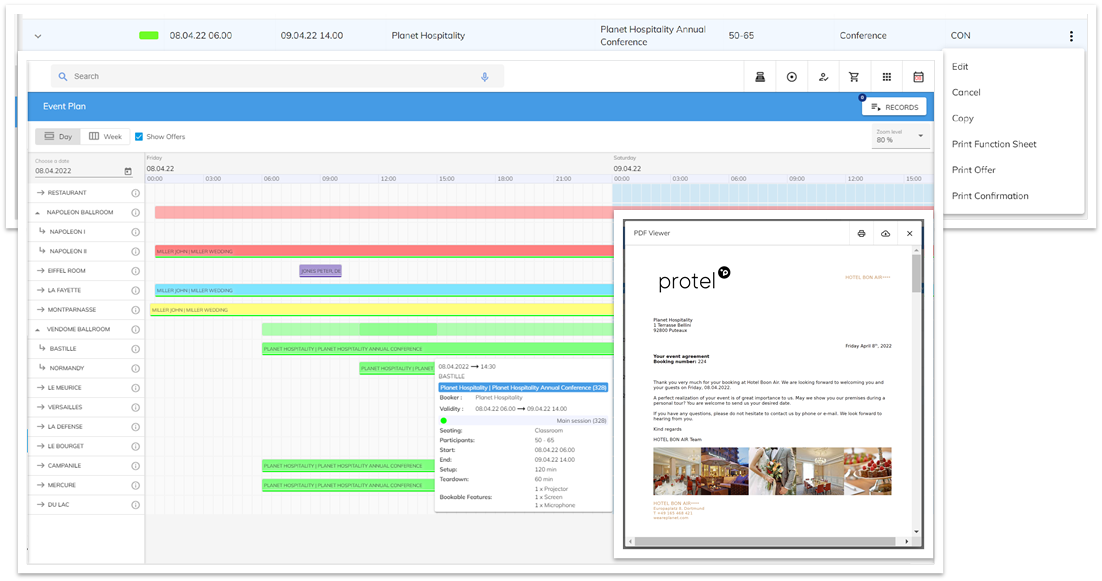The image size is (1102, 581).
Task: Click info icon for LE BOURGET
Action: 136,446
